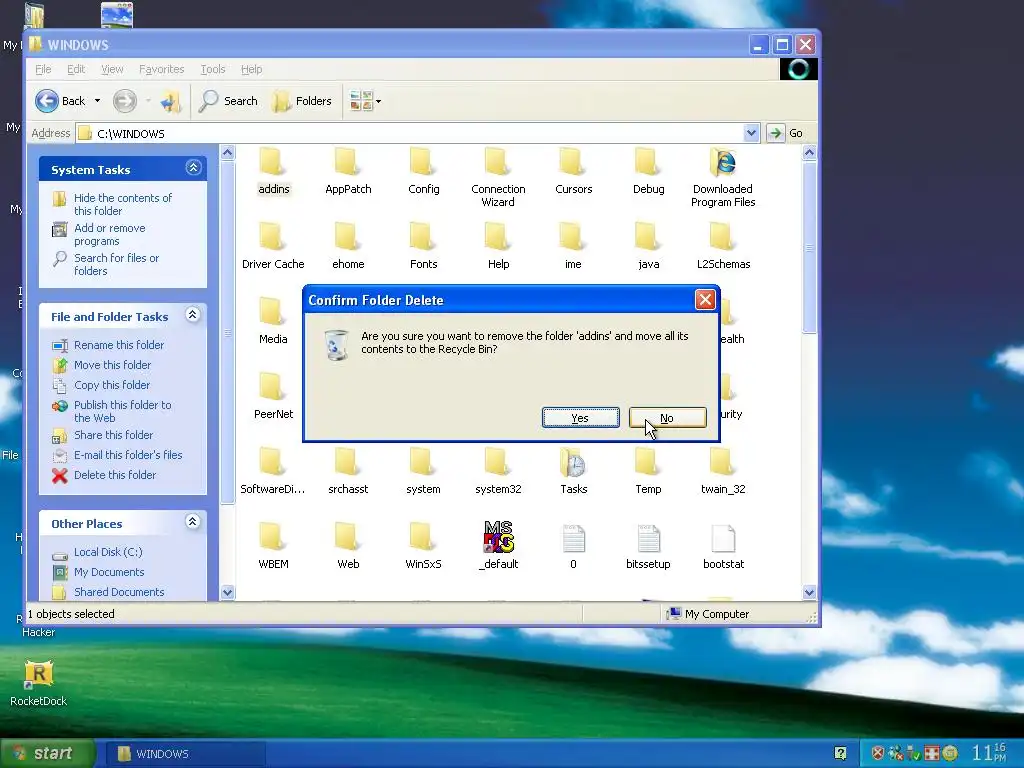Select the Connection Wizard folder
The width and height of the screenshot is (1024, 768).
click(498, 178)
